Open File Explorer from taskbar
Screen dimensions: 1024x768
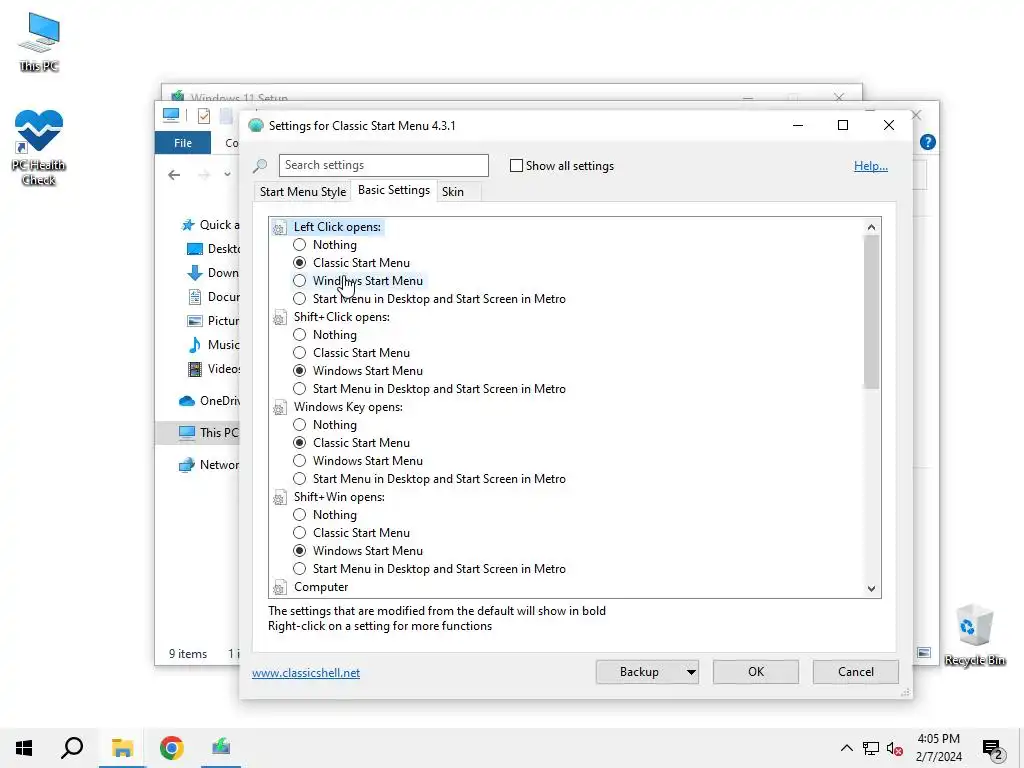click(x=122, y=748)
